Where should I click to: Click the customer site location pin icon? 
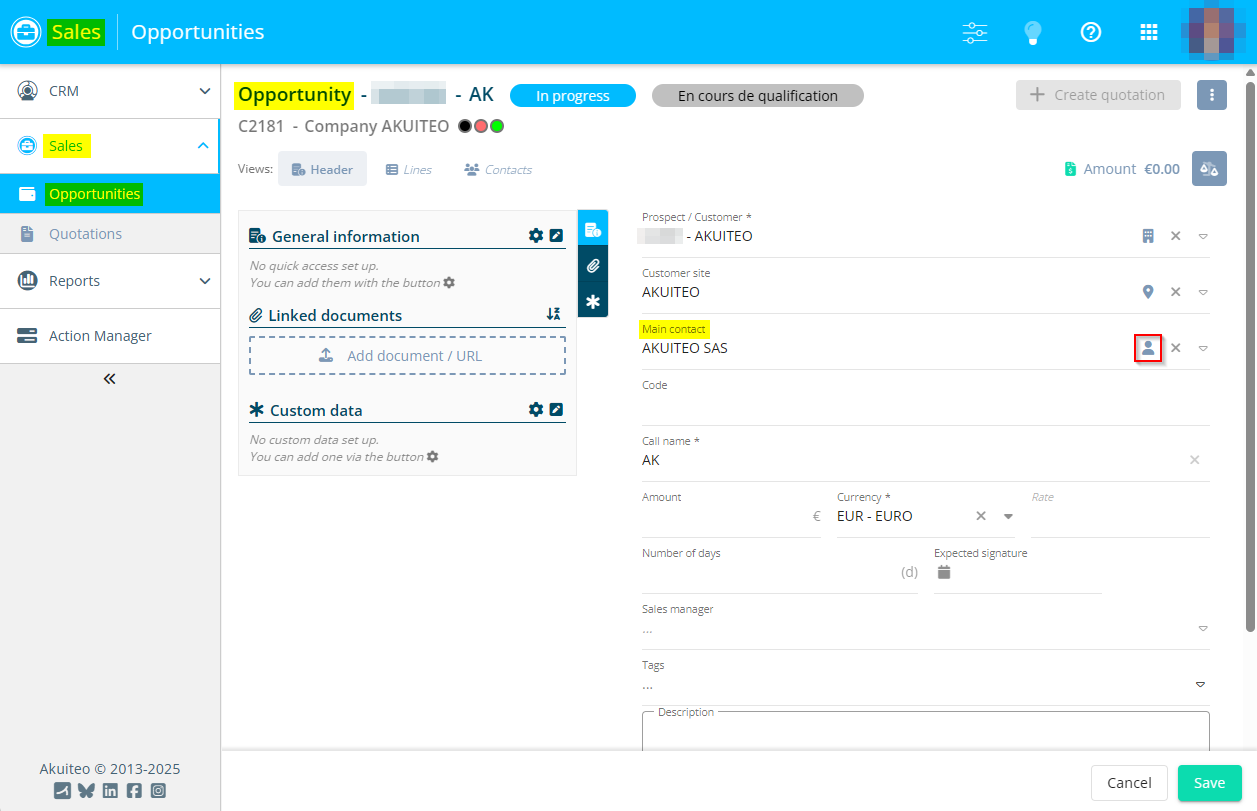[x=1148, y=292]
